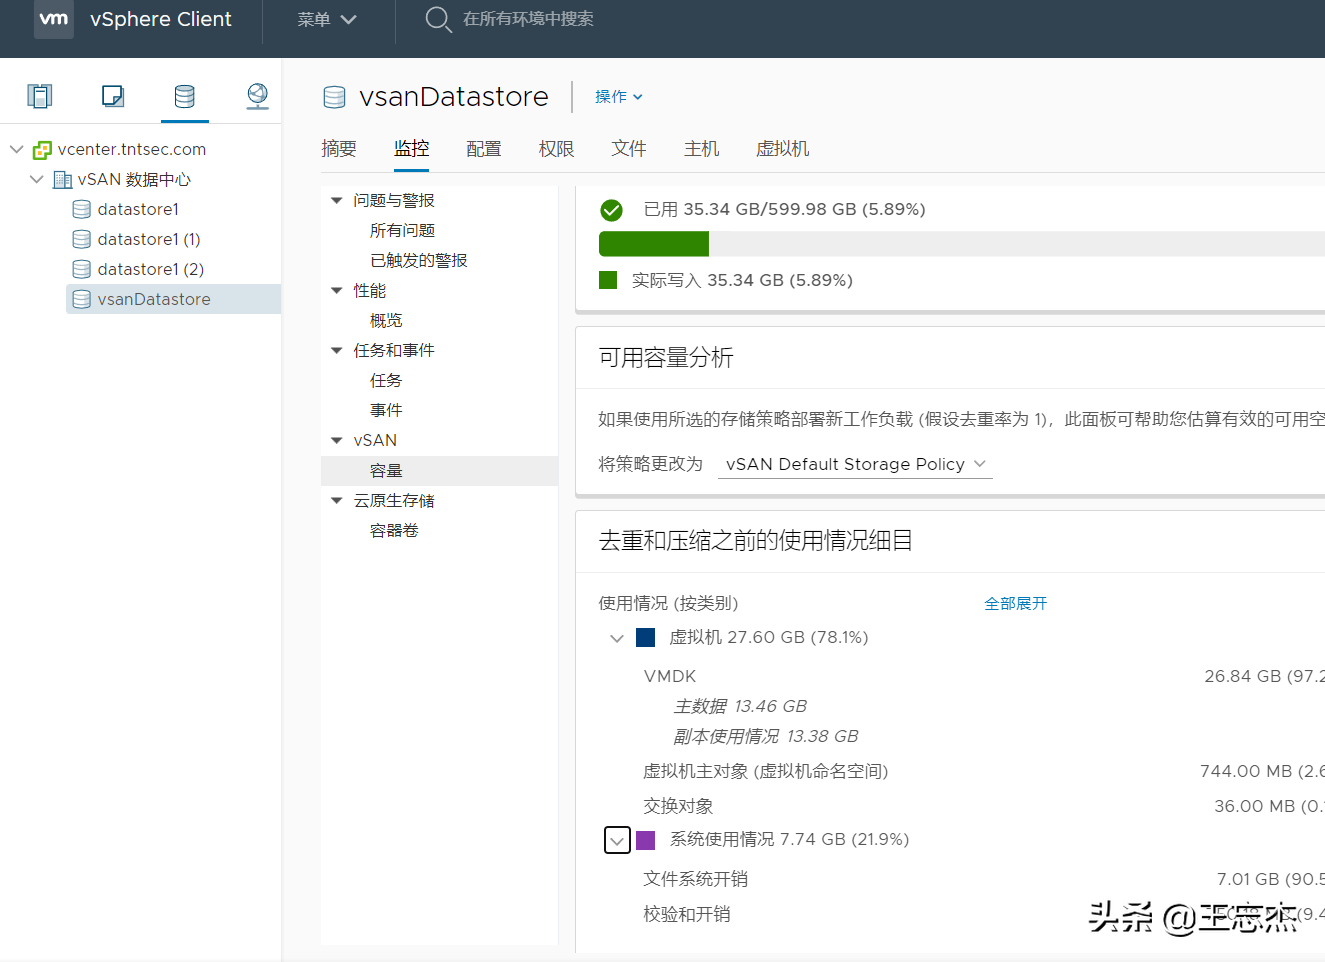Click the VMDK usage row label
The image size is (1325, 962).
[x=670, y=676]
